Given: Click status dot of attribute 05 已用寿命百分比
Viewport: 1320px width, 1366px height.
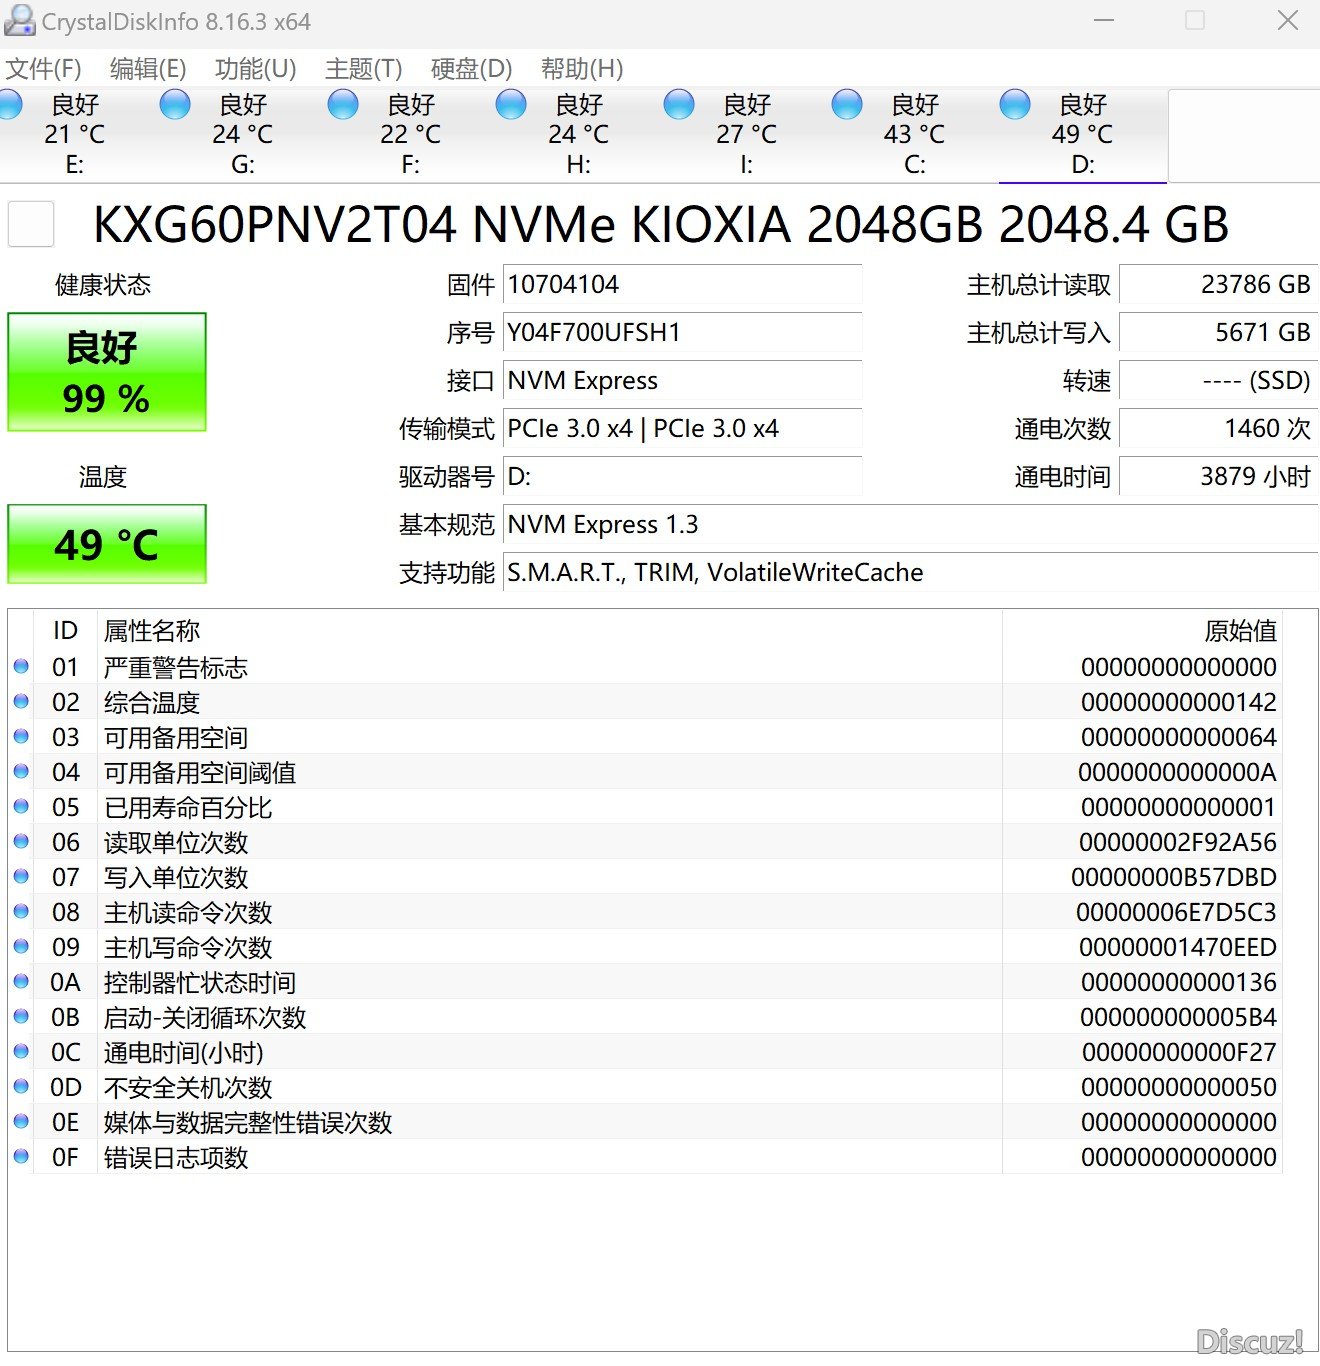Looking at the screenshot, I should coord(21,806).
